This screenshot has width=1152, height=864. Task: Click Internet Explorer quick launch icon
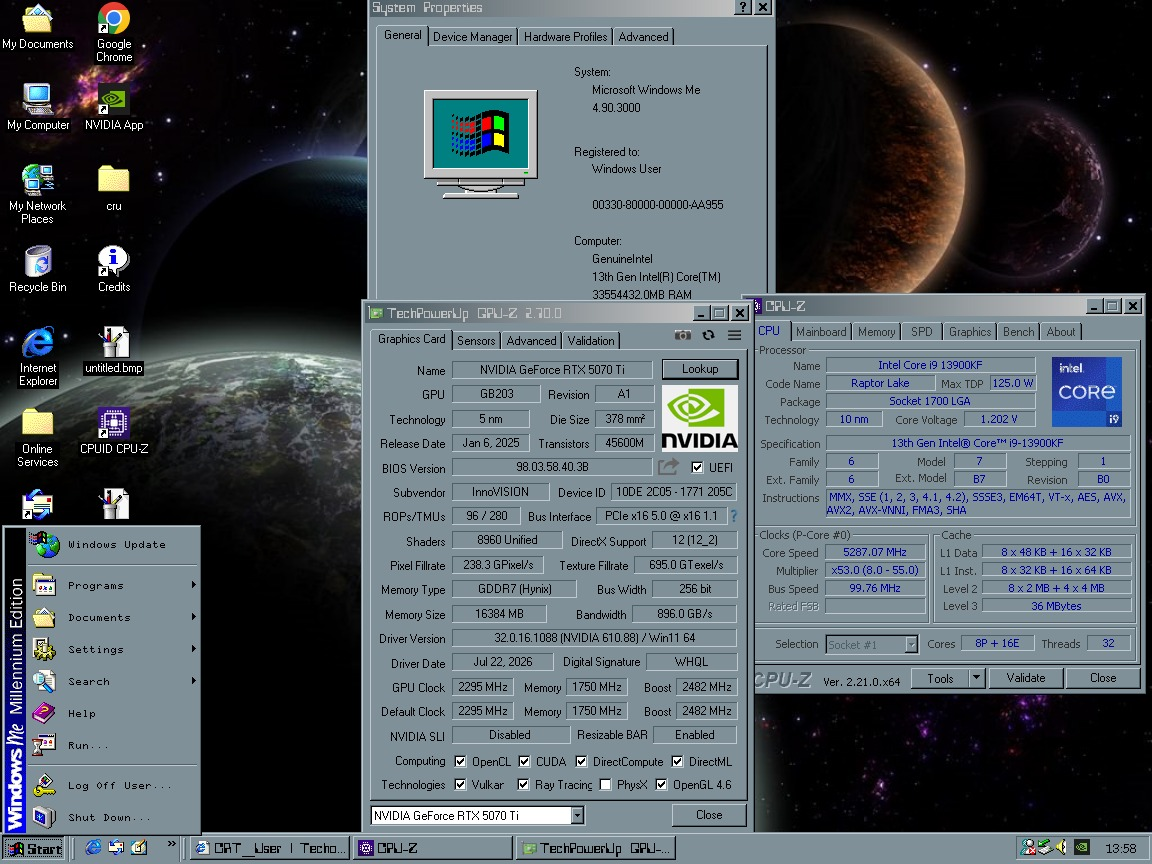coord(93,848)
